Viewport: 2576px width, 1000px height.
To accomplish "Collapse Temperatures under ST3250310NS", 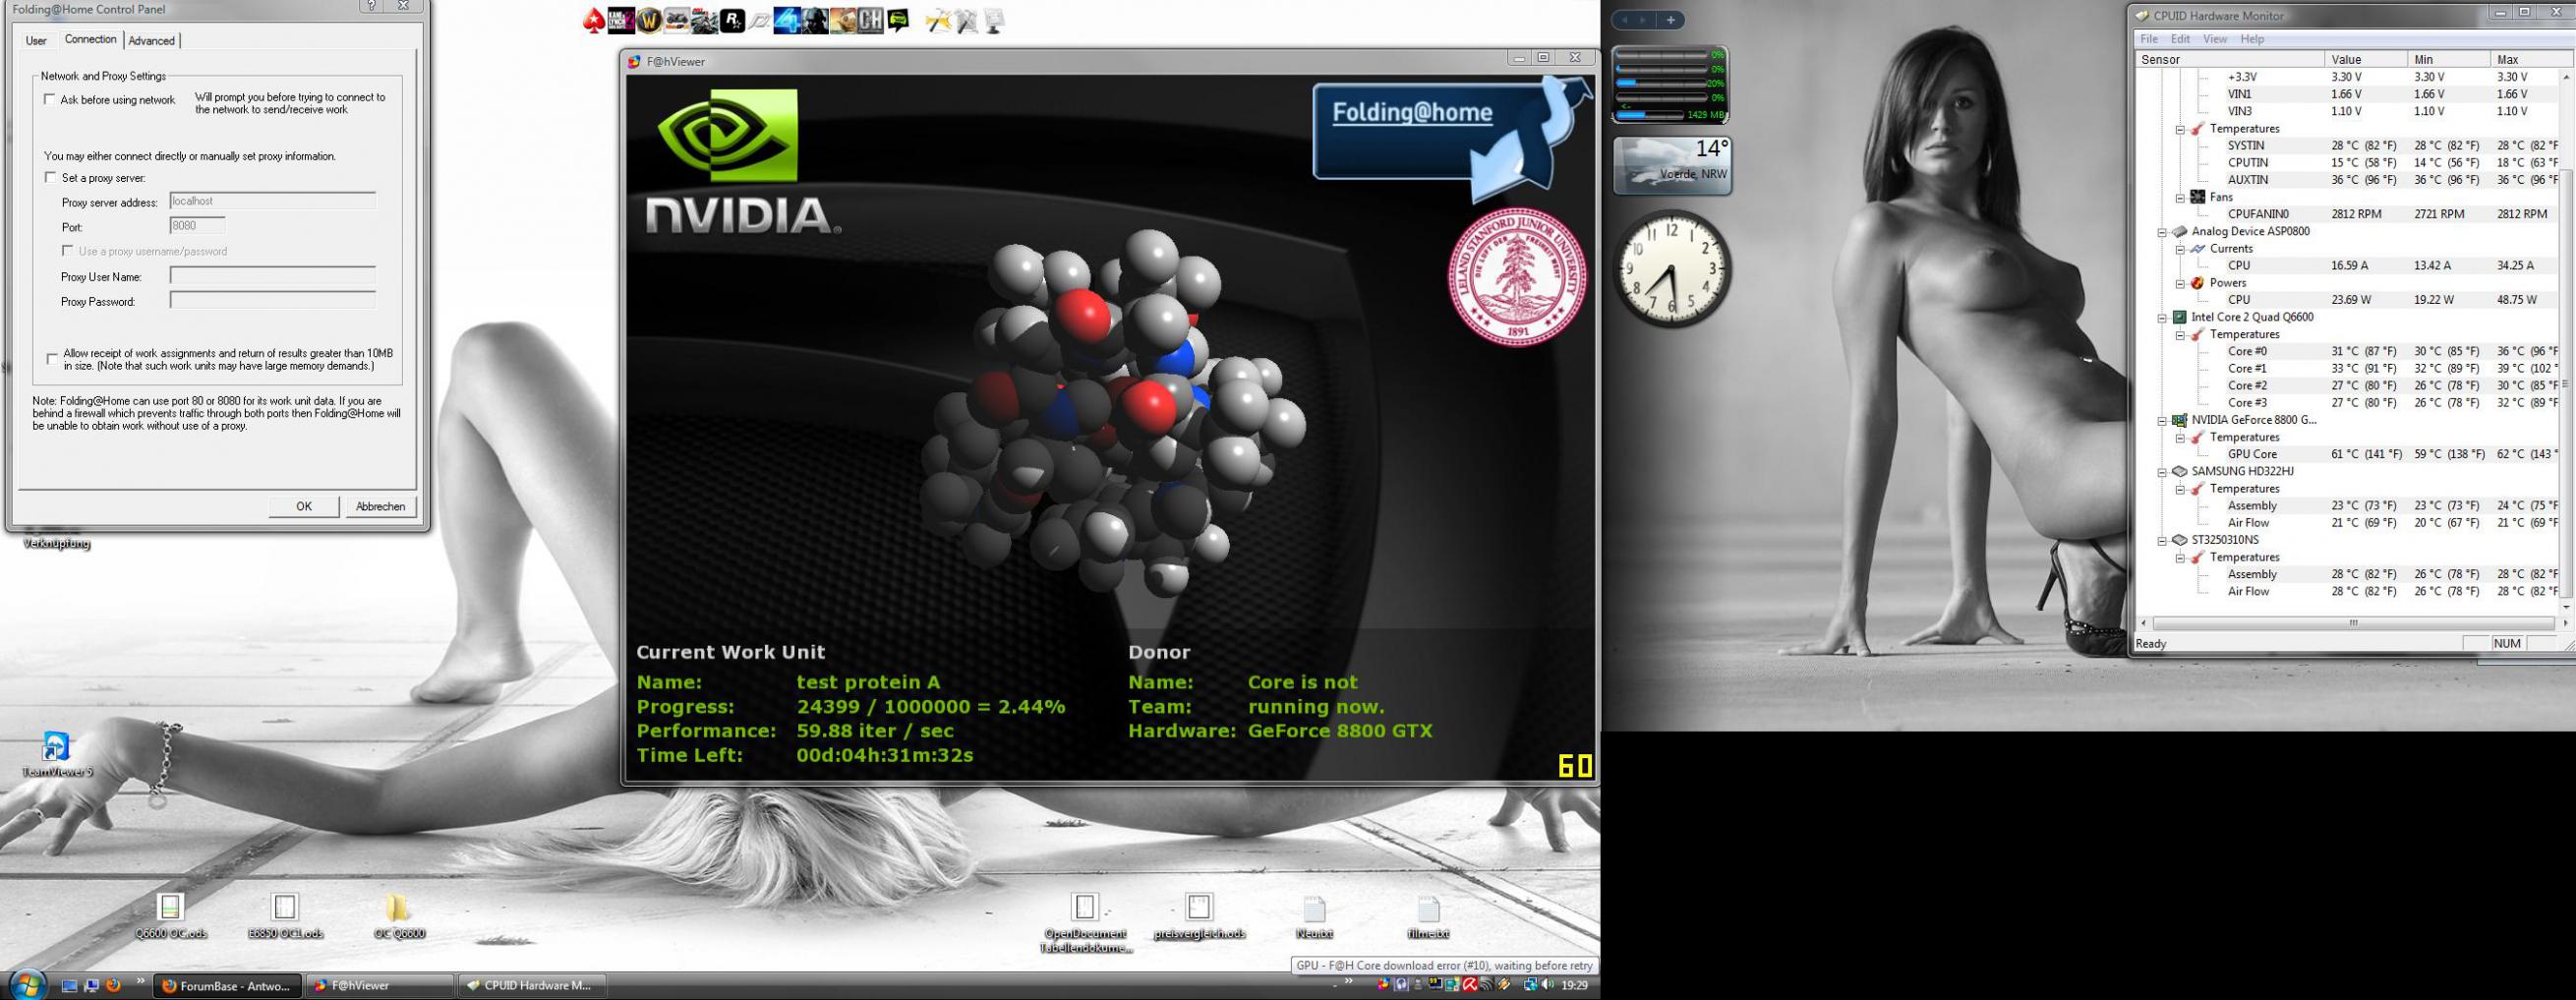I will (2180, 558).
